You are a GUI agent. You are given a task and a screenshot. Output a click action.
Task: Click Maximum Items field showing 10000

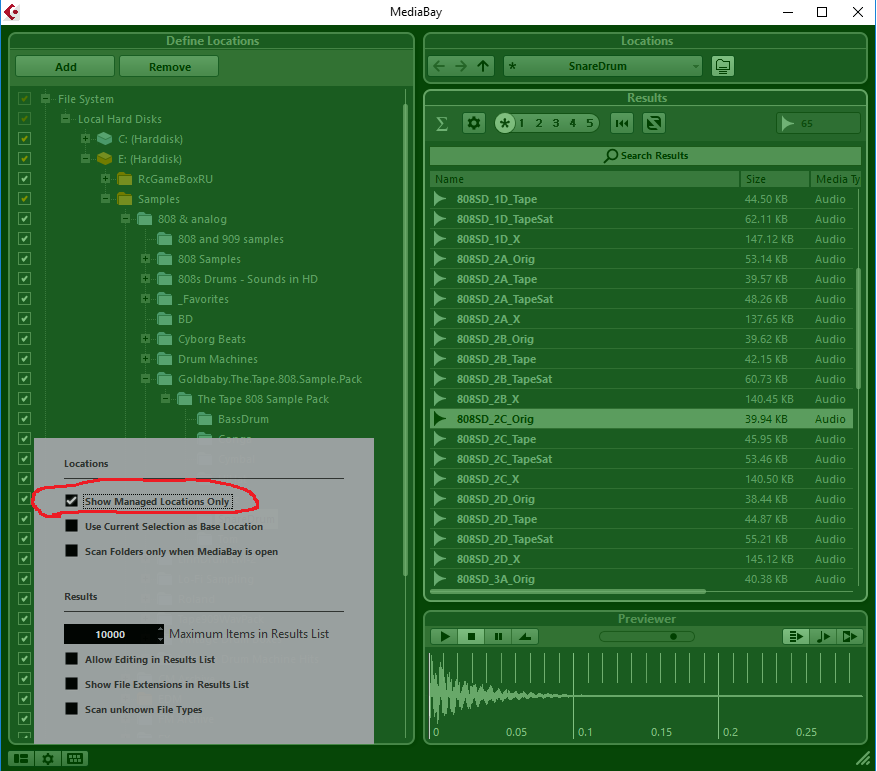coord(110,634)
